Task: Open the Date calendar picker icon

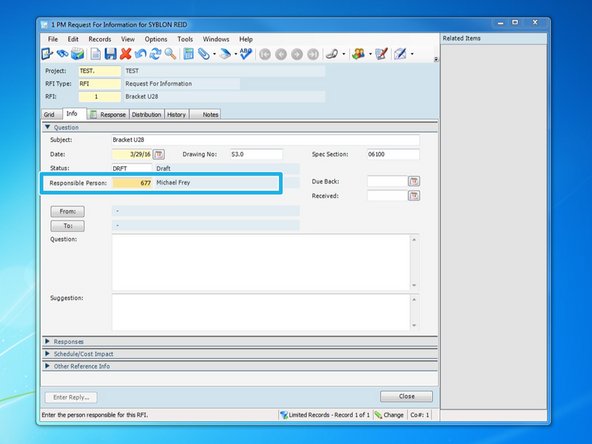Action: (x=159, y=154)
